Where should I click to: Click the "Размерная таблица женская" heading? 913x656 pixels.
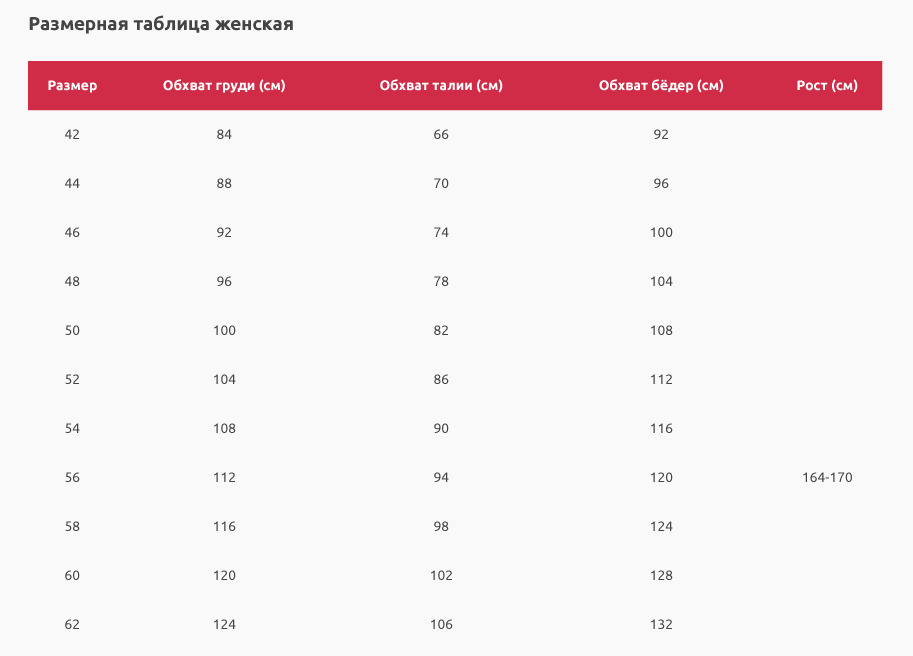[161, 24]
